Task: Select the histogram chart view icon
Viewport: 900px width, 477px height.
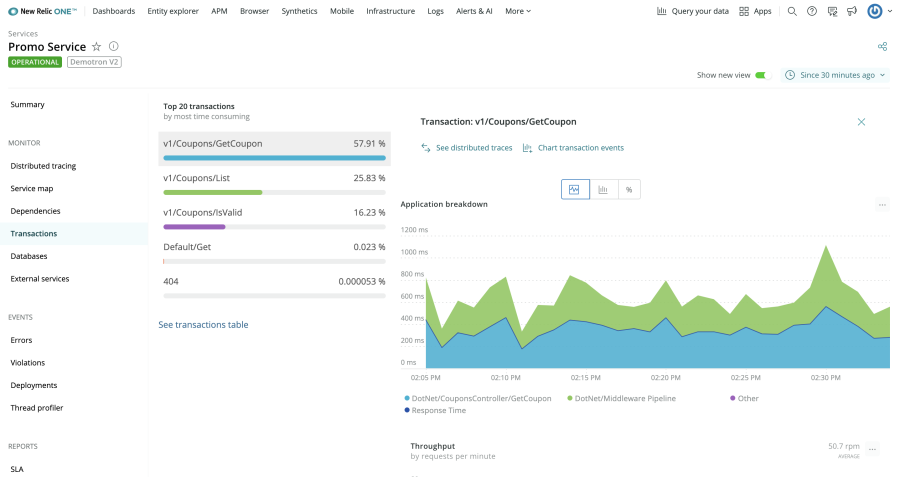Action: [603, 189]
